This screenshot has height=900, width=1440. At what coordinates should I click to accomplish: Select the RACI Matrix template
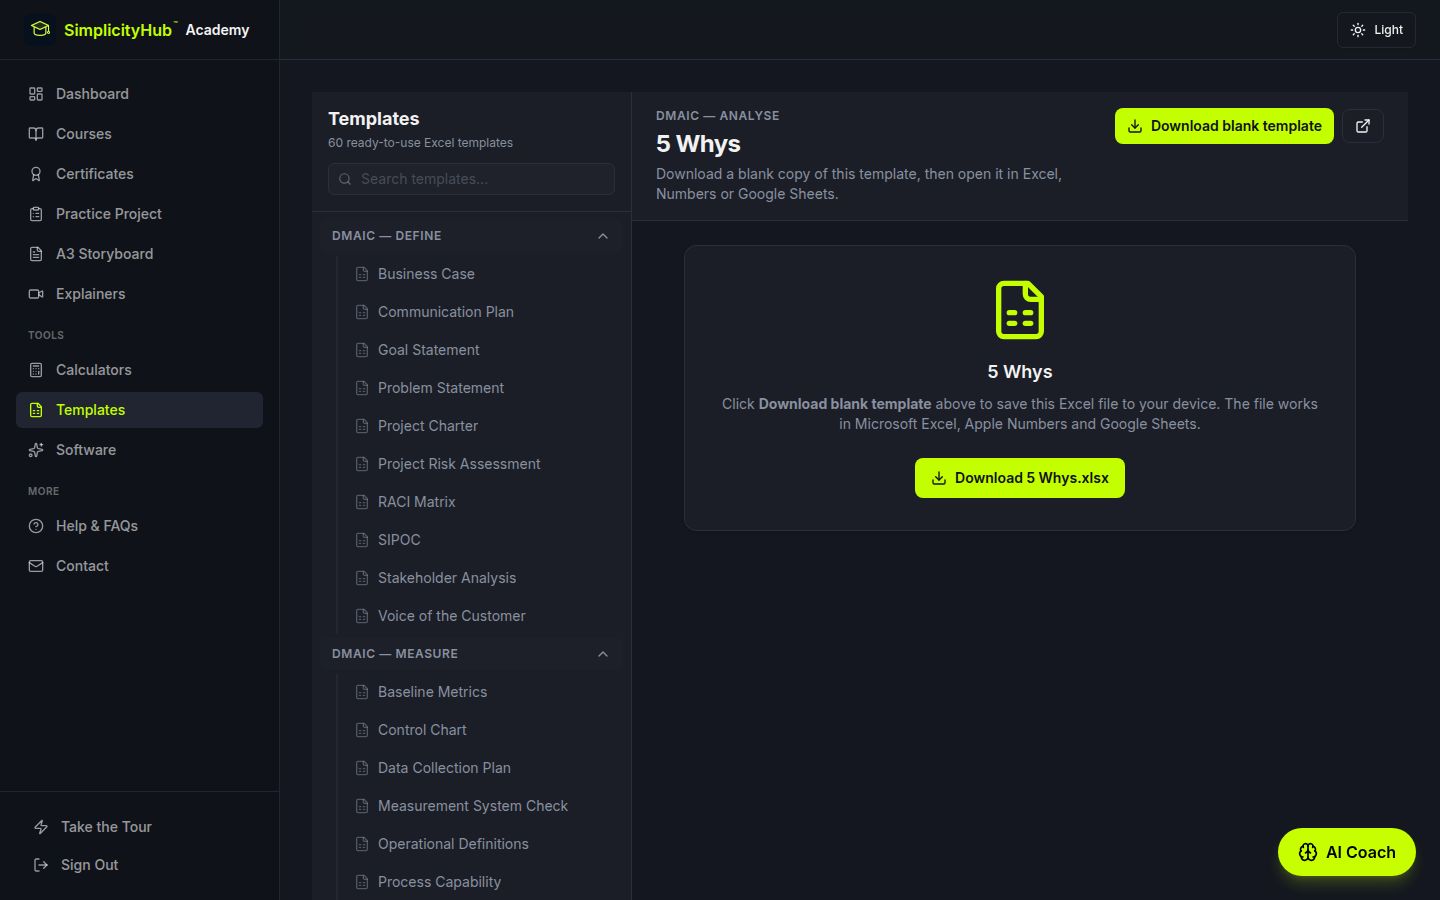tap(416, 502)
